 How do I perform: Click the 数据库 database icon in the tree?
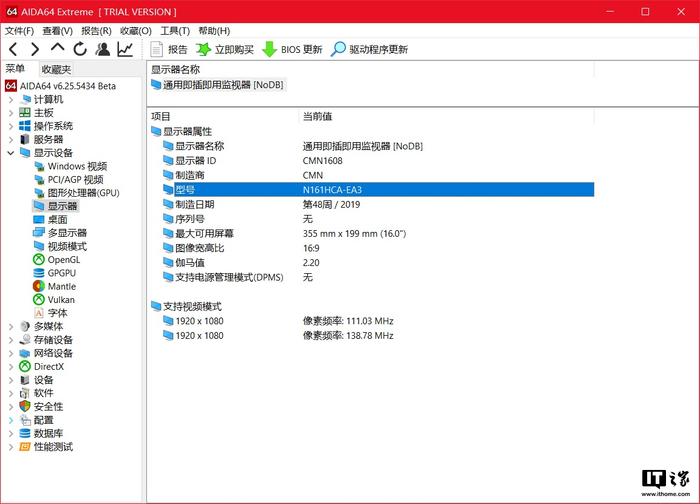[x=25, y=433]
